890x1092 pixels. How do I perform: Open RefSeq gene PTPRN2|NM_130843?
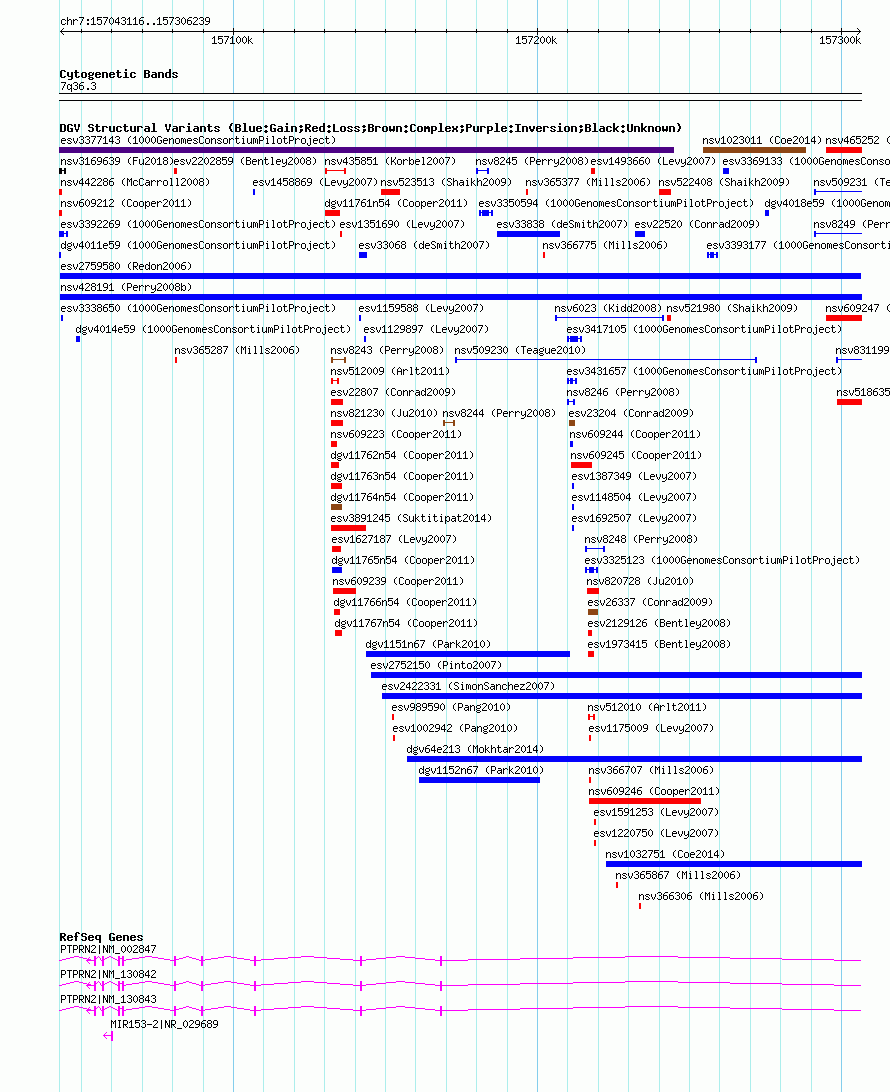pyautogui.click(x=108, y=999)
